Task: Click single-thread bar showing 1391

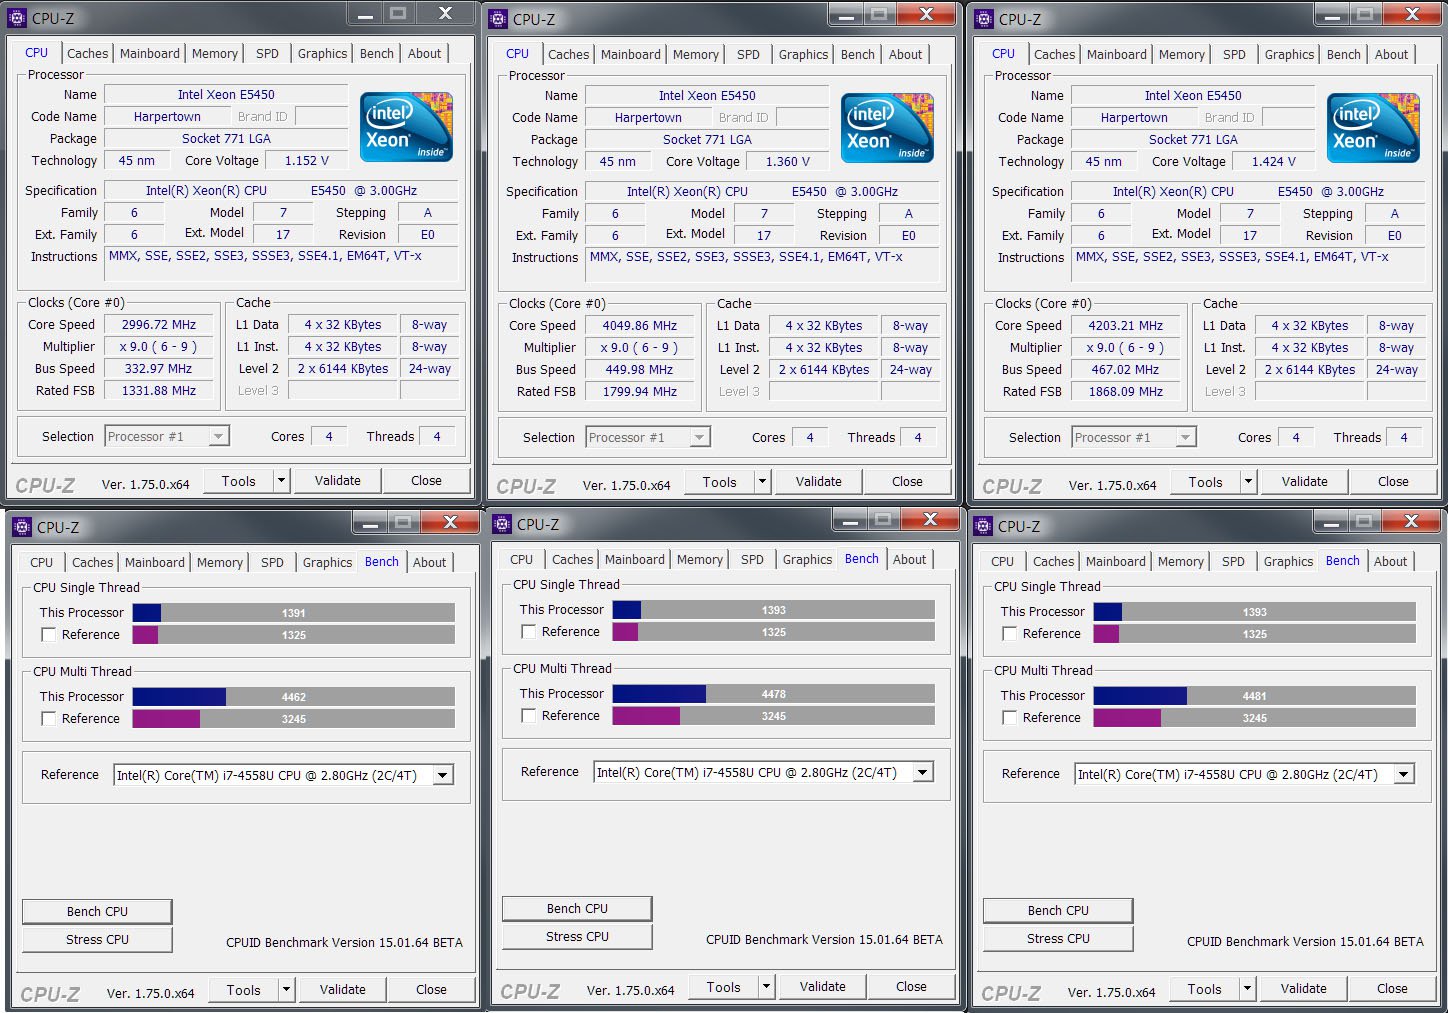Action: click(293, 613)
